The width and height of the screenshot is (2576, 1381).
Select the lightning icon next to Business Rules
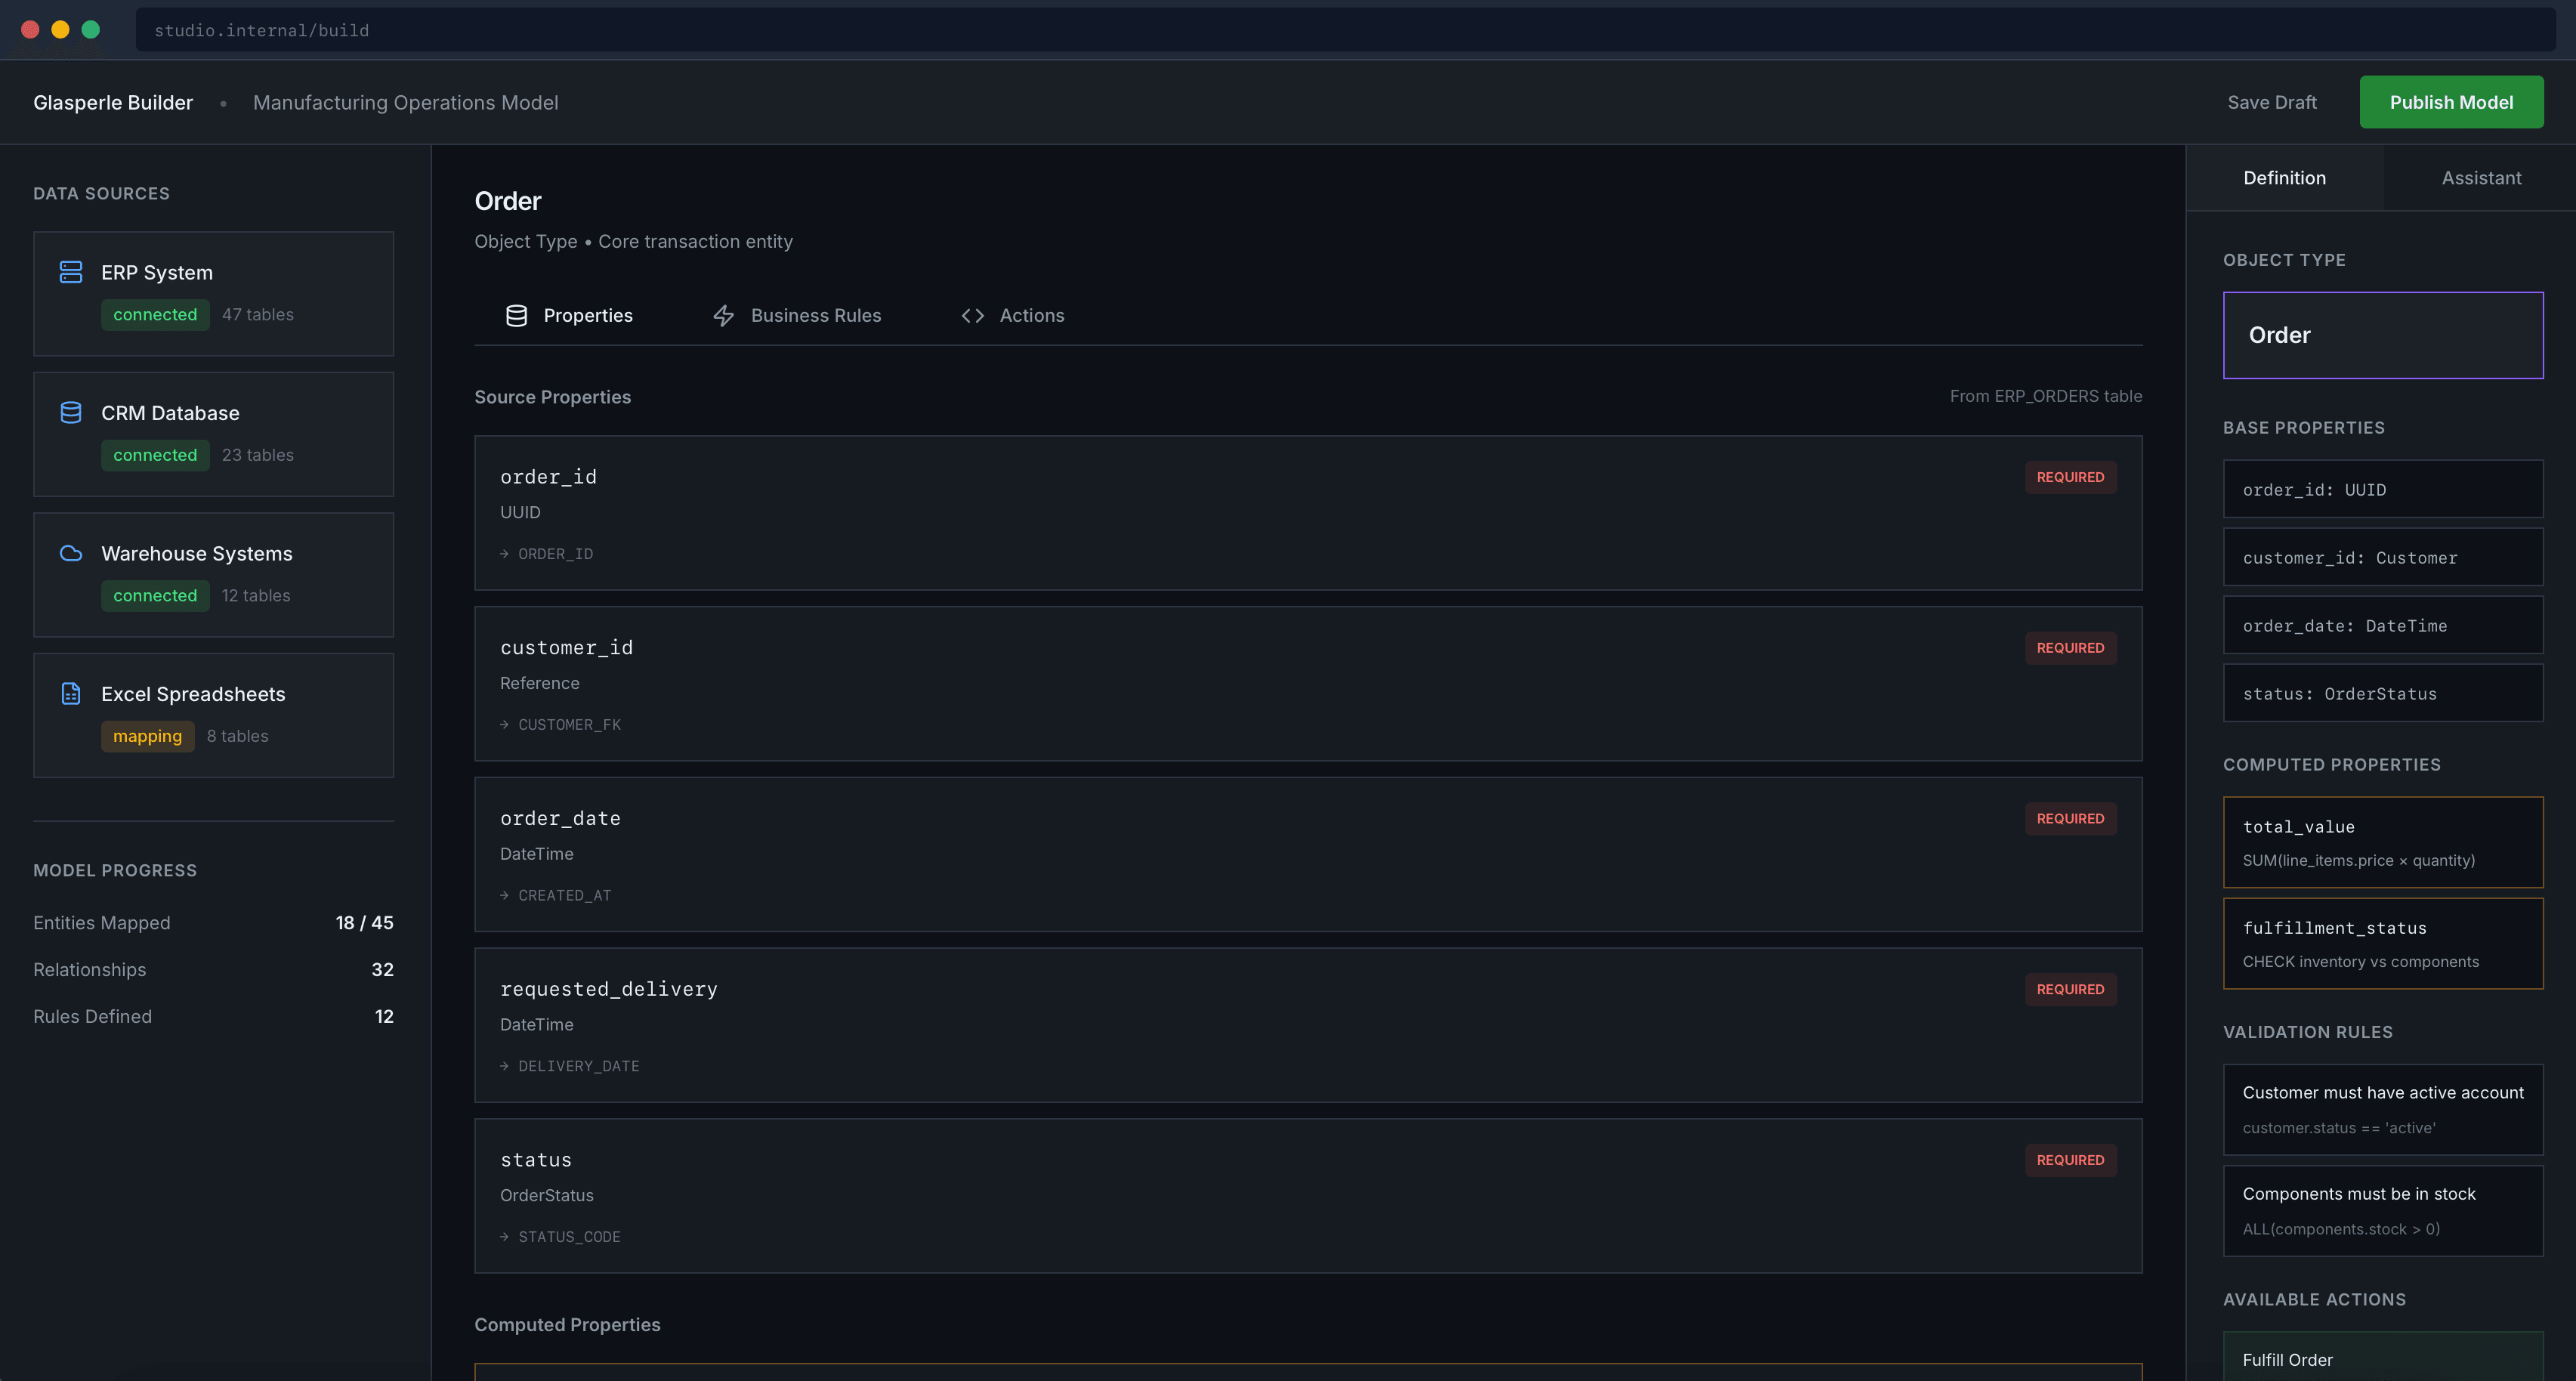[x=724, y=314]
